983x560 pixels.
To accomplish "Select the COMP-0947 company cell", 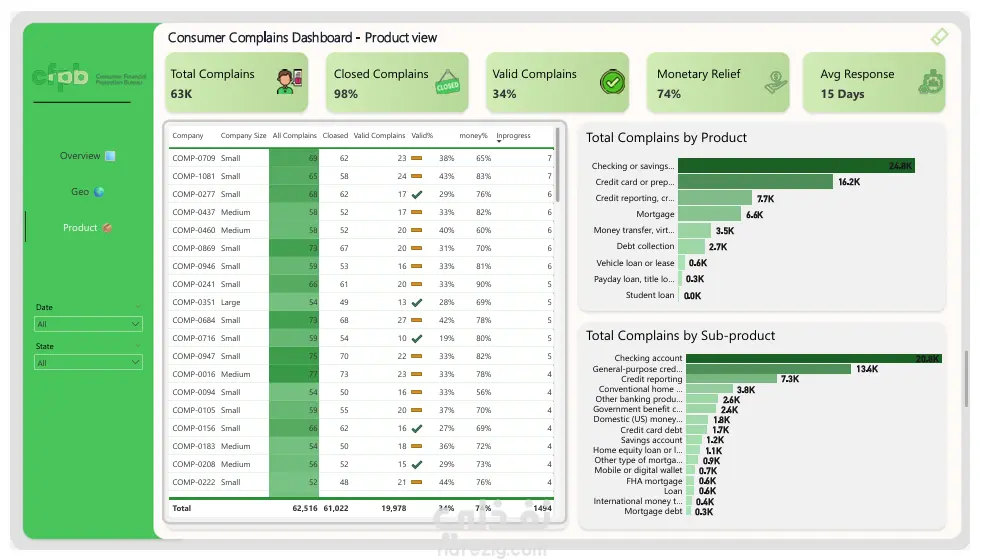I will (194, 356).
